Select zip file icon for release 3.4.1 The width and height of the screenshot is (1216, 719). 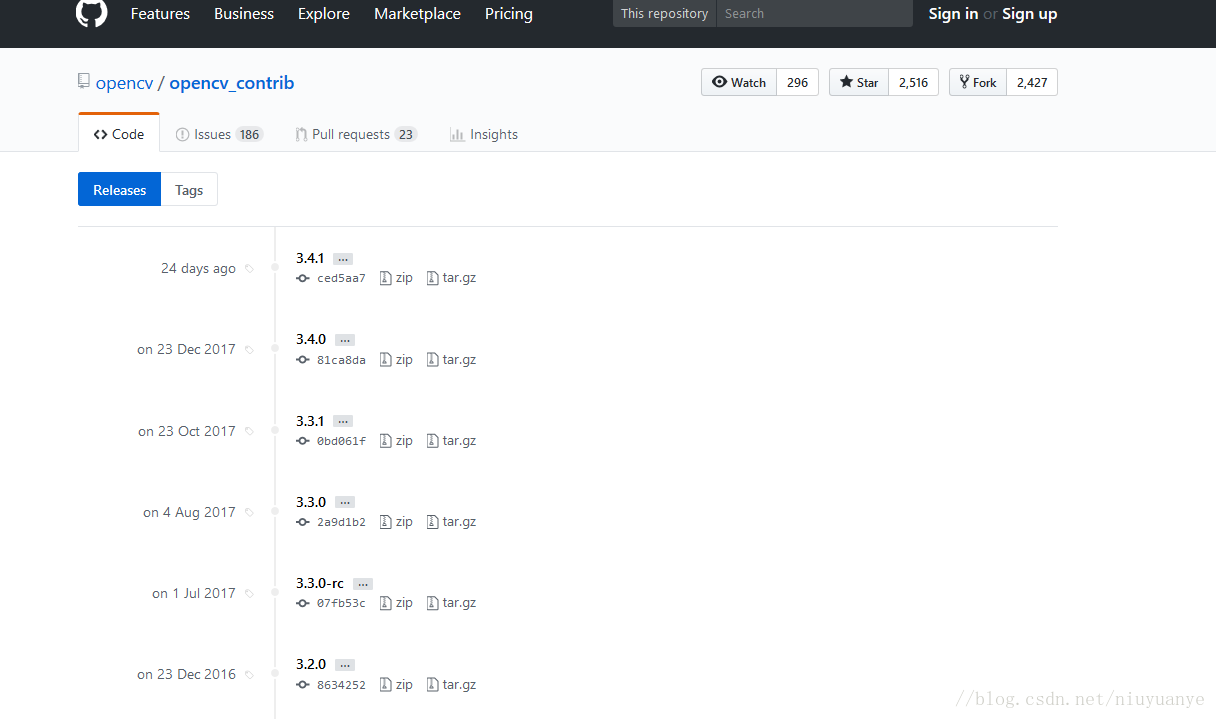click(386, 278)
